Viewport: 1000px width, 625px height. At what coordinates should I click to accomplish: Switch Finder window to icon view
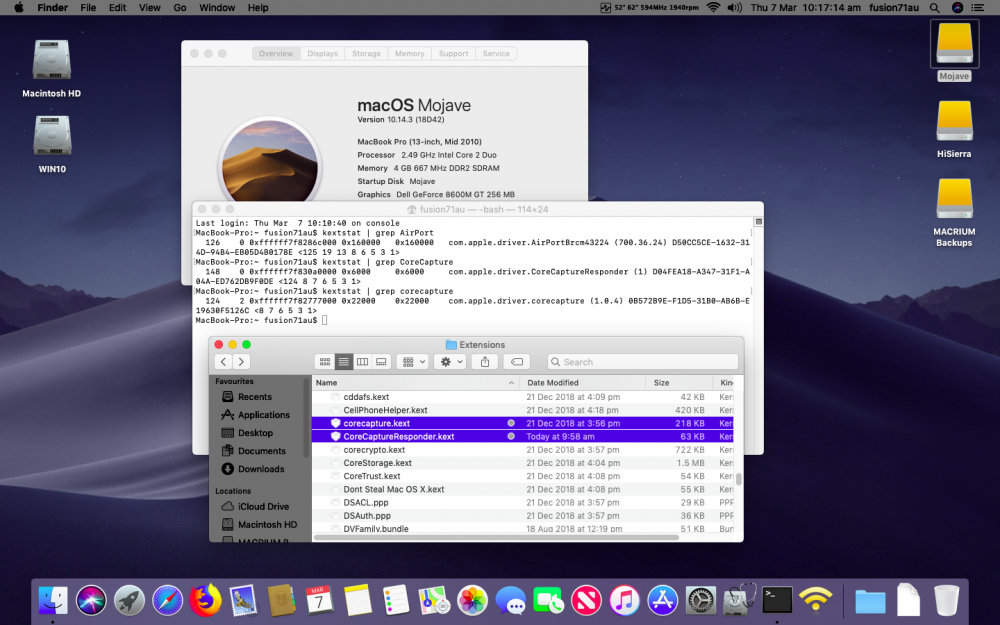[x=325, y=362]
